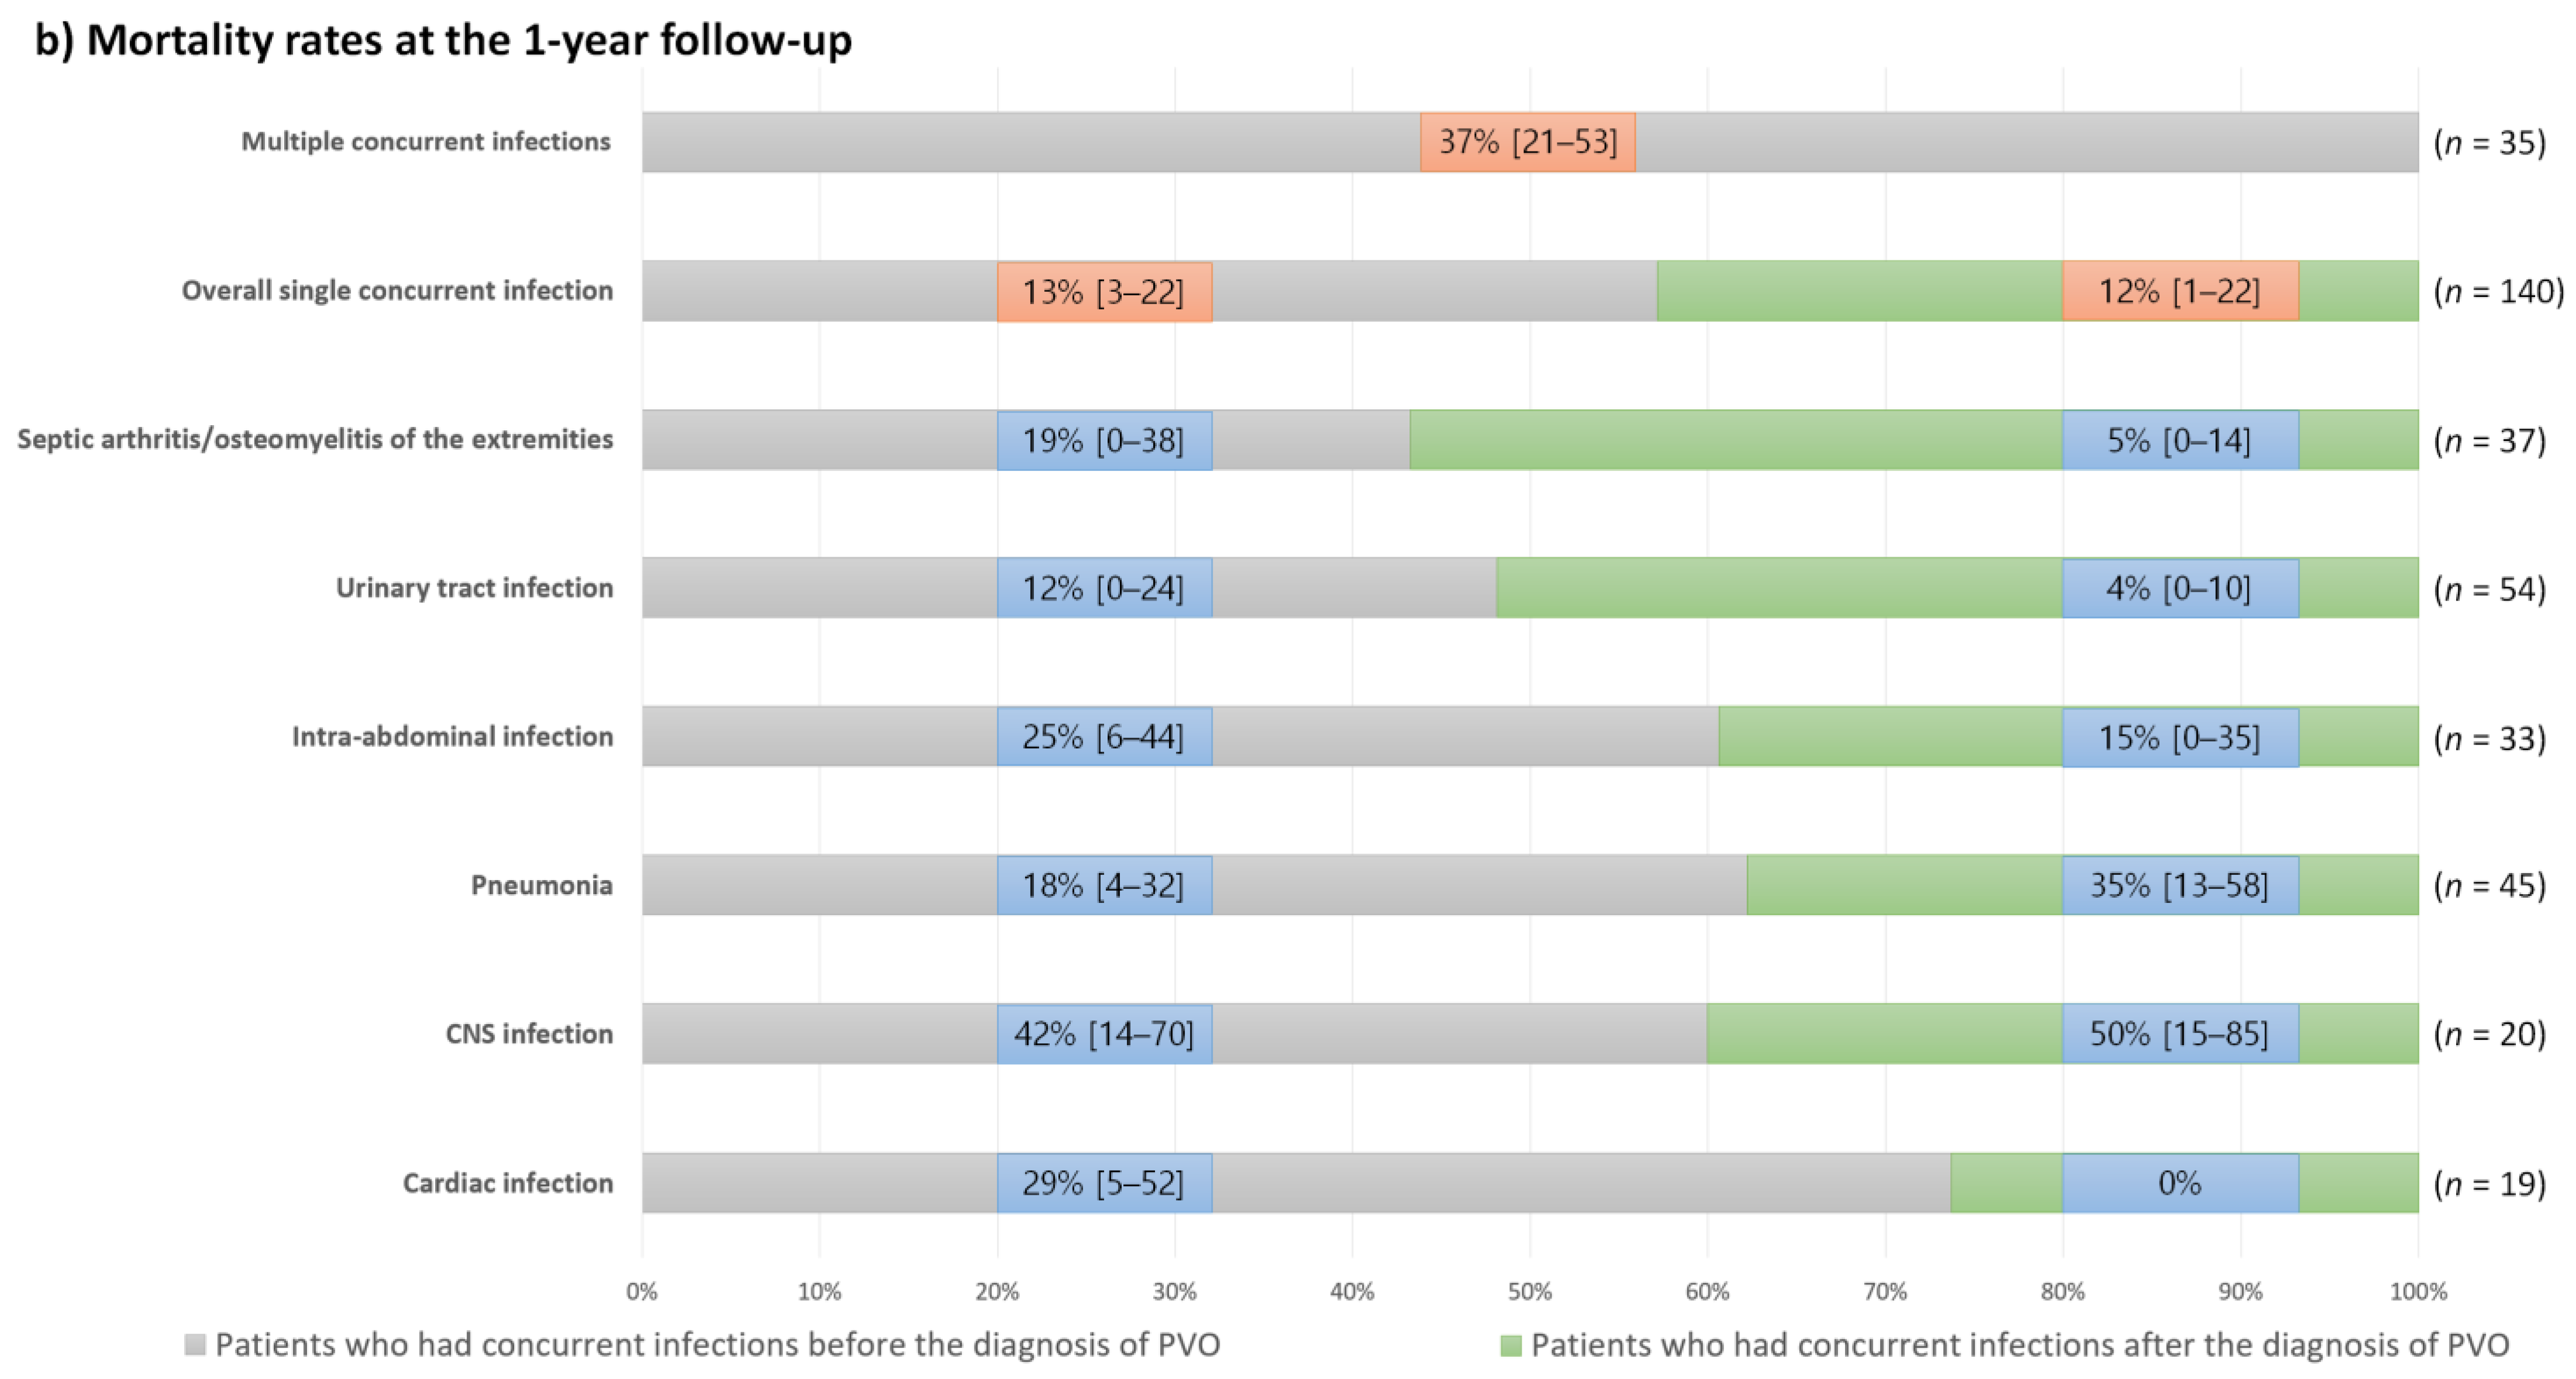Select the chart title about 1-year mortality
Screen dimensions: 2576x1379
(443, 40)
